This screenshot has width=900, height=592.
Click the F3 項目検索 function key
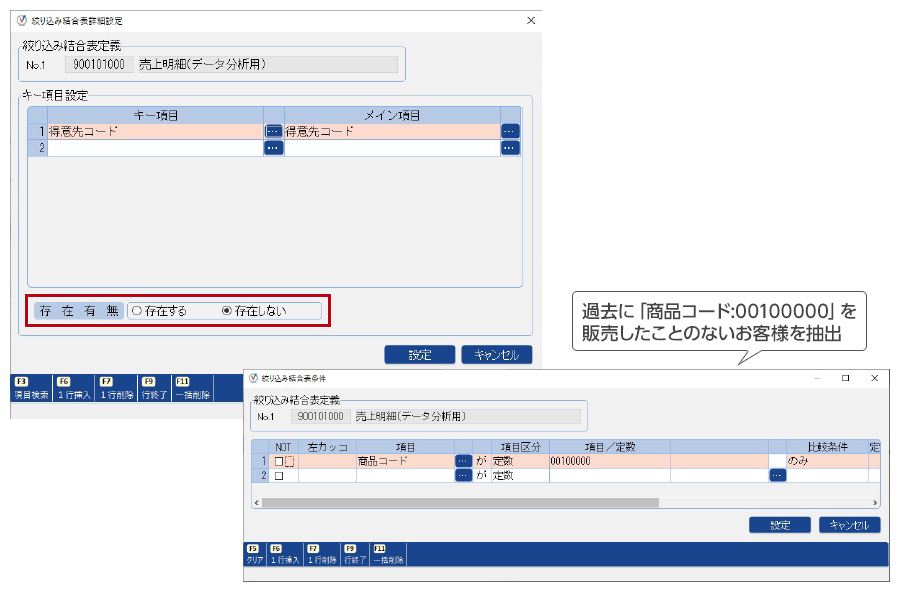(30, 389)
